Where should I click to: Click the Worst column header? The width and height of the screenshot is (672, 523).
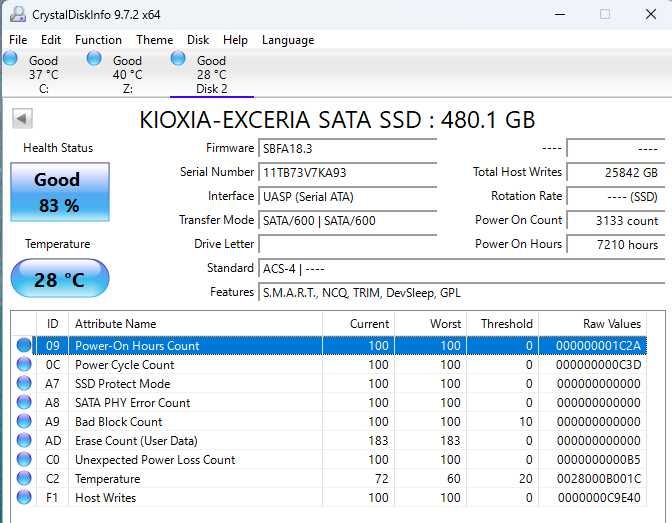[x=430, y=324]
